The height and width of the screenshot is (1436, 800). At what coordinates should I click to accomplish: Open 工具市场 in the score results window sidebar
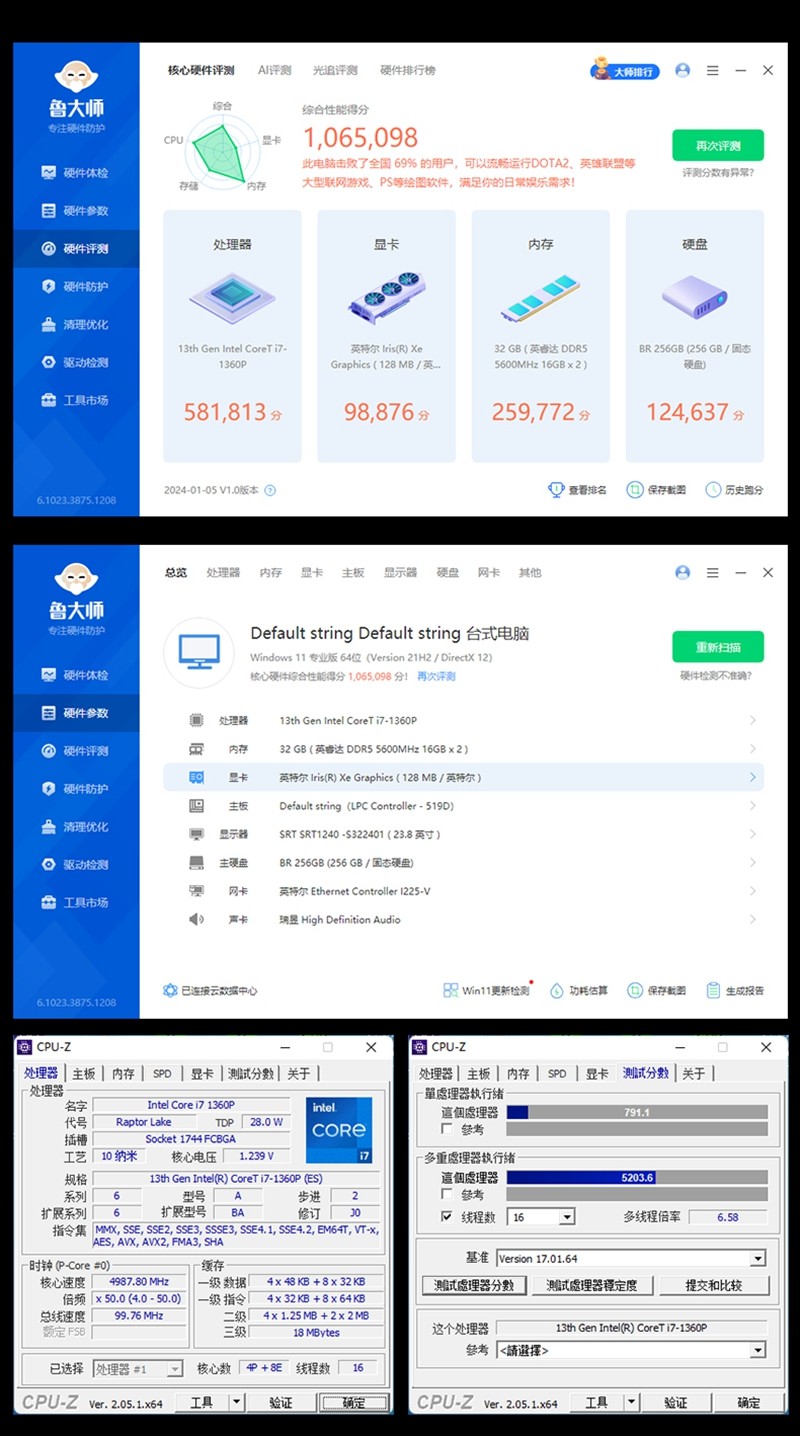(x=76, y=400)
